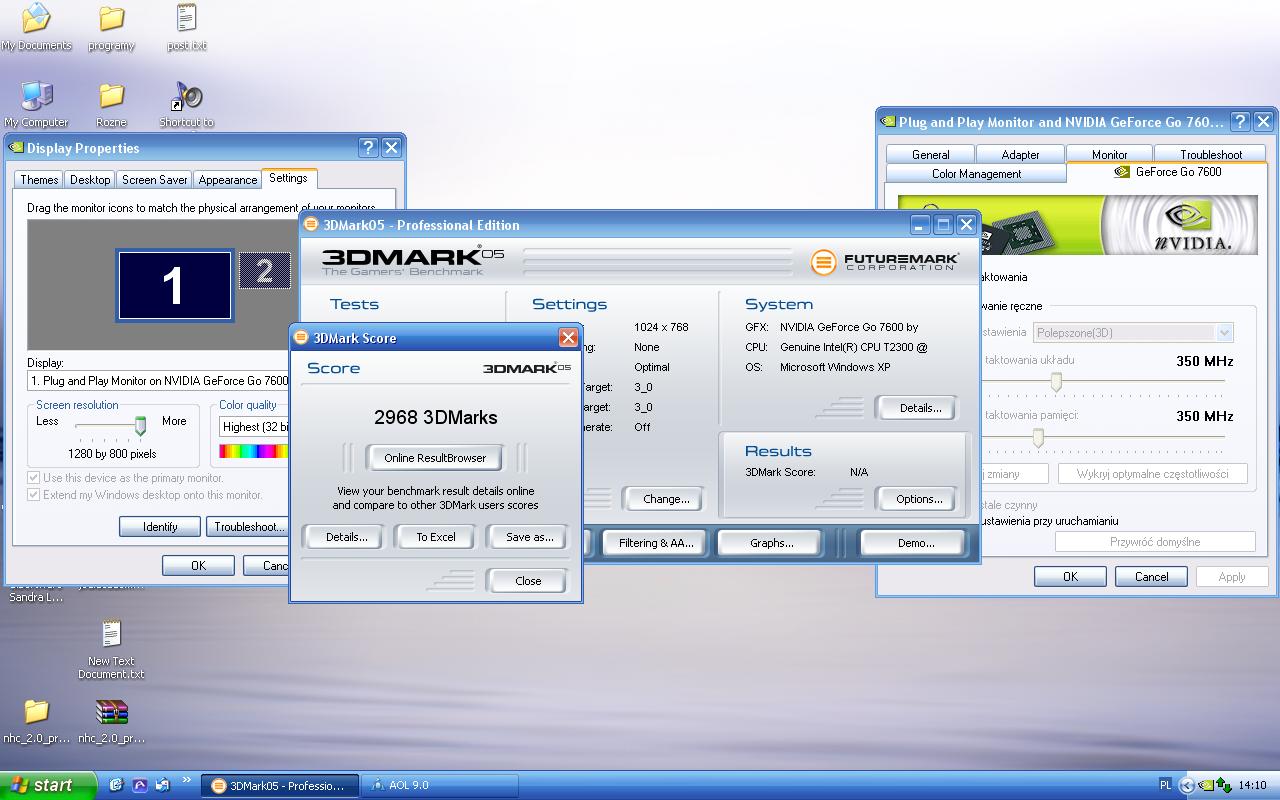This screenshot has width=1280, height=800.
Task: Open the nhc_2.0_pr WinRAR archive icon
Action: [x=111, y=721]
